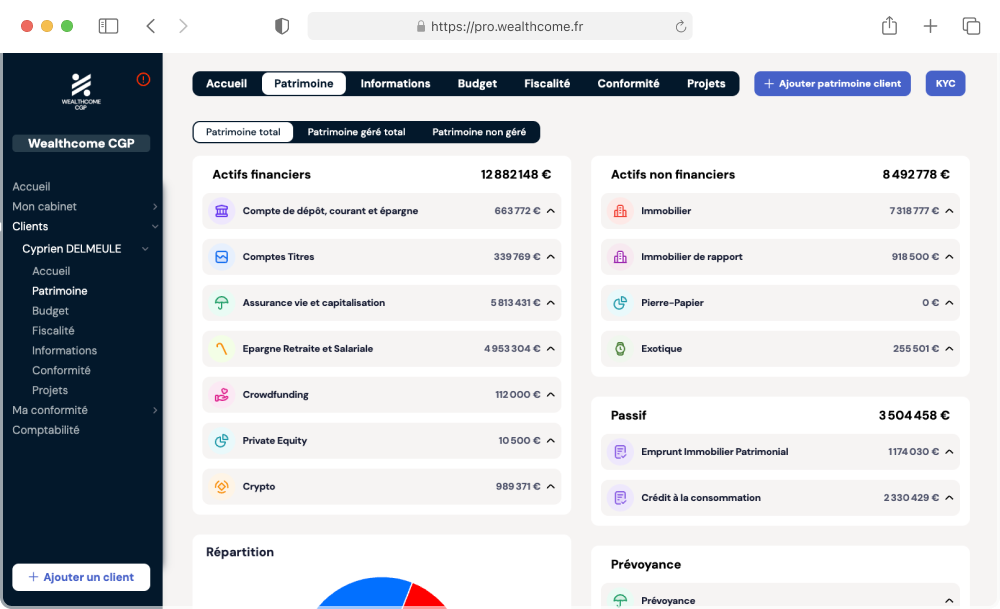The image size is (1000, 609).
Task: Collapse the Crowdfunding row chevron
Action: click(551, 395)
